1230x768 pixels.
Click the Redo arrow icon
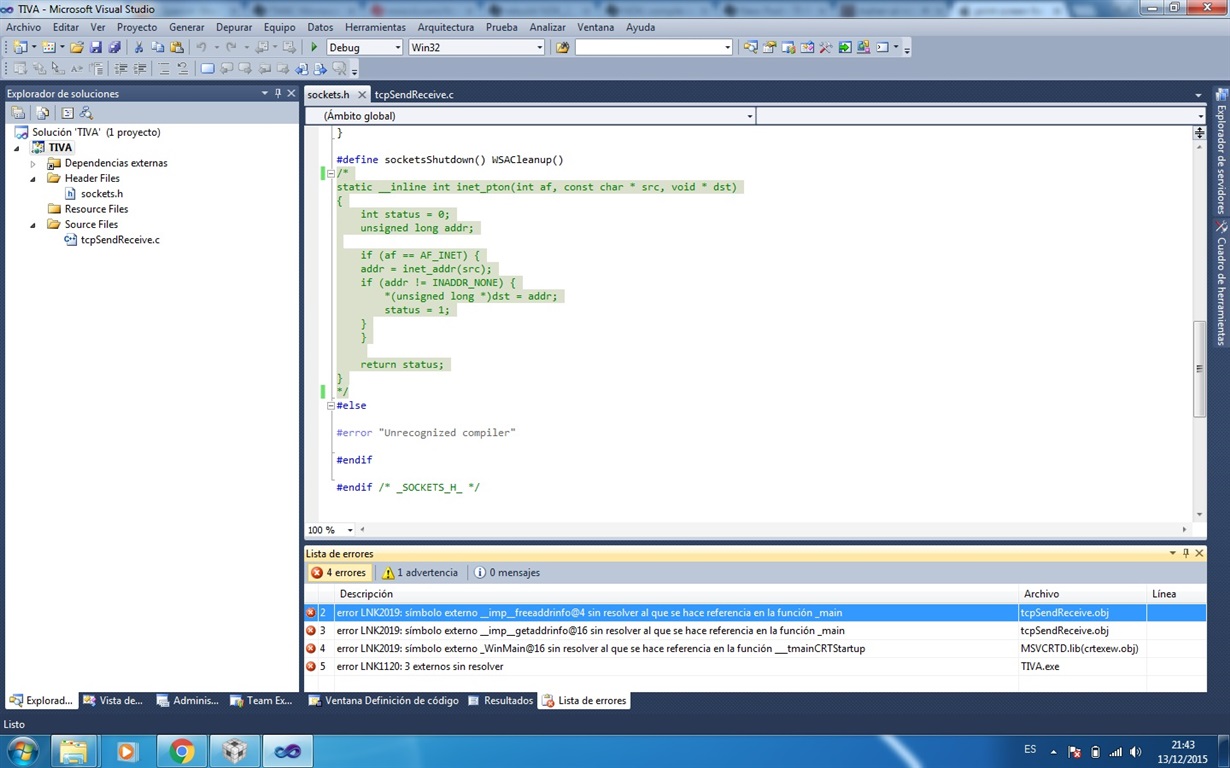tap(231, 47)
